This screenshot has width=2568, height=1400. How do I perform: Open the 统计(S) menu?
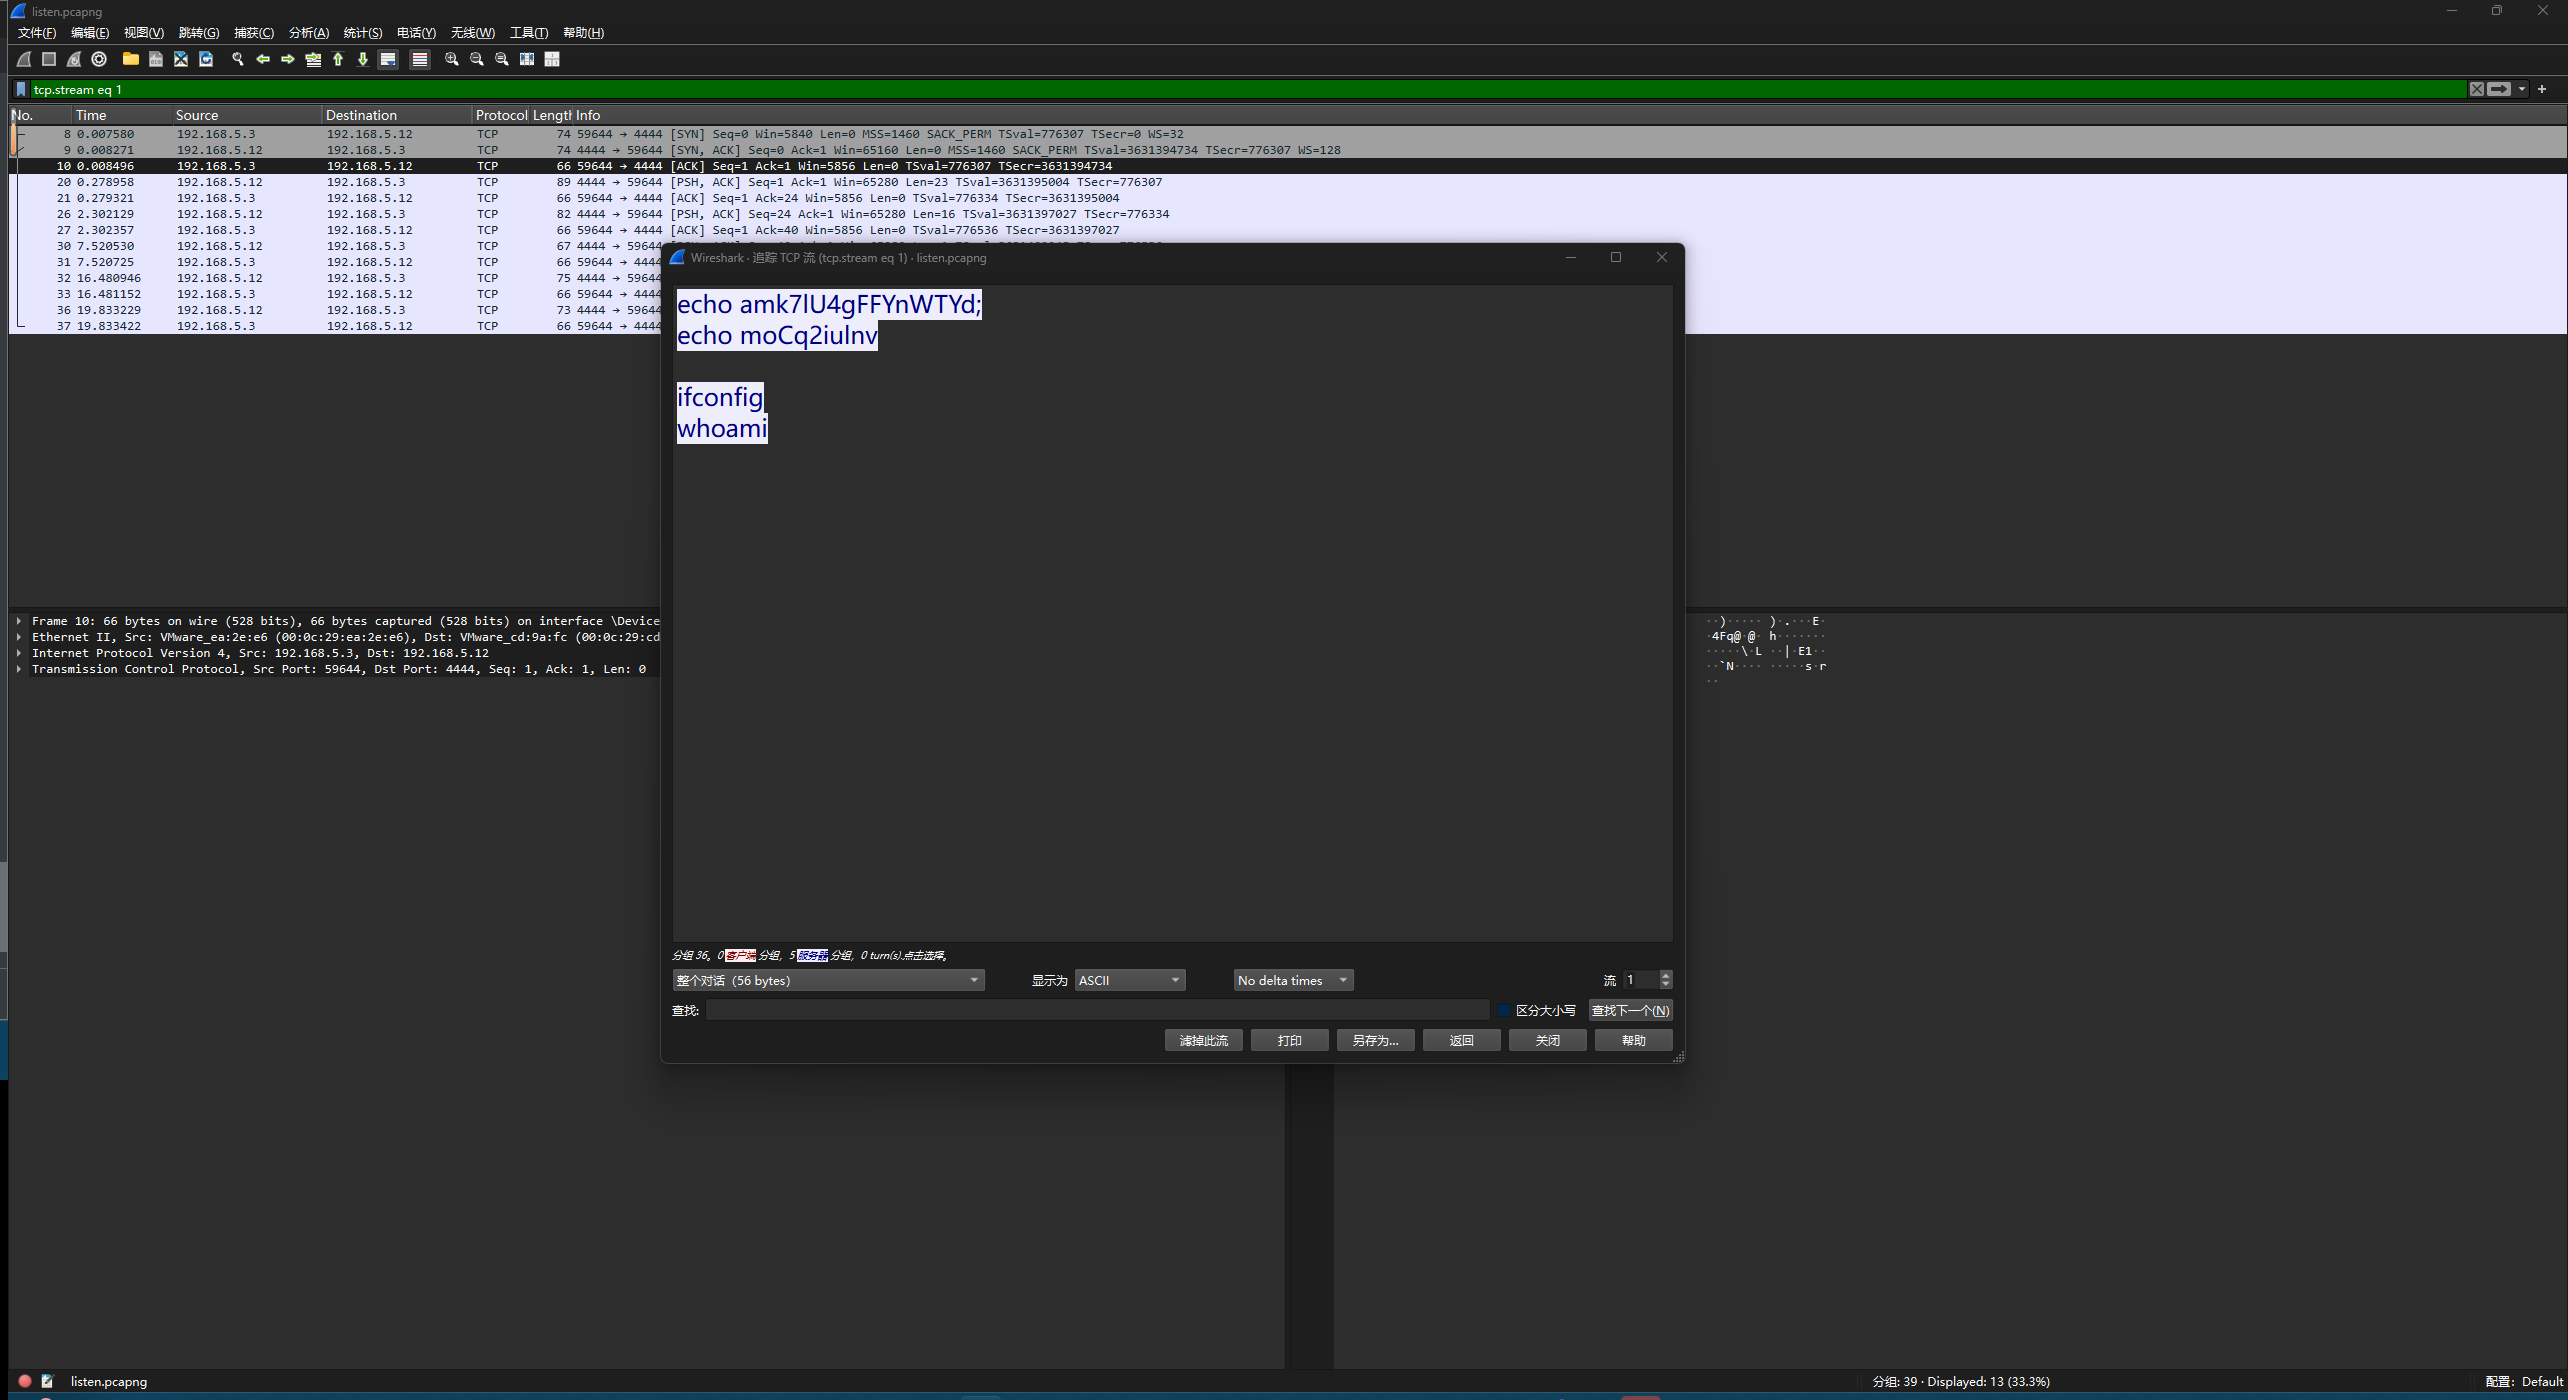pyautogui.click(x=362, y=33)
